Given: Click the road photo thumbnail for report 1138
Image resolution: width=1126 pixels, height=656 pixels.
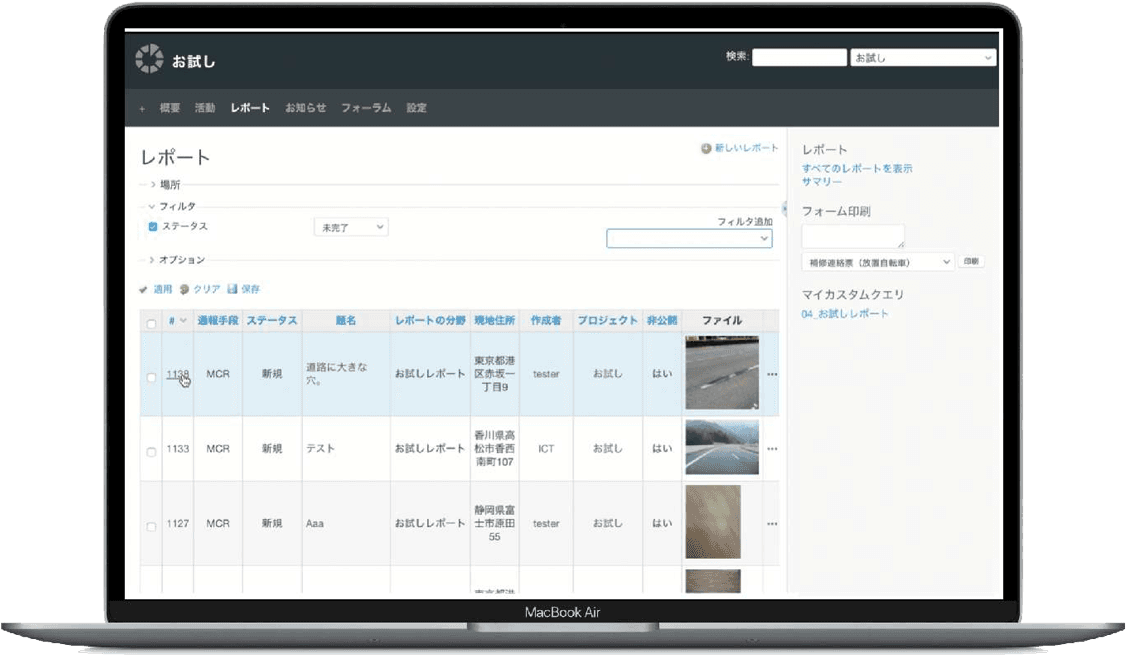Looking at the screenshot, I should click(721, 372).
